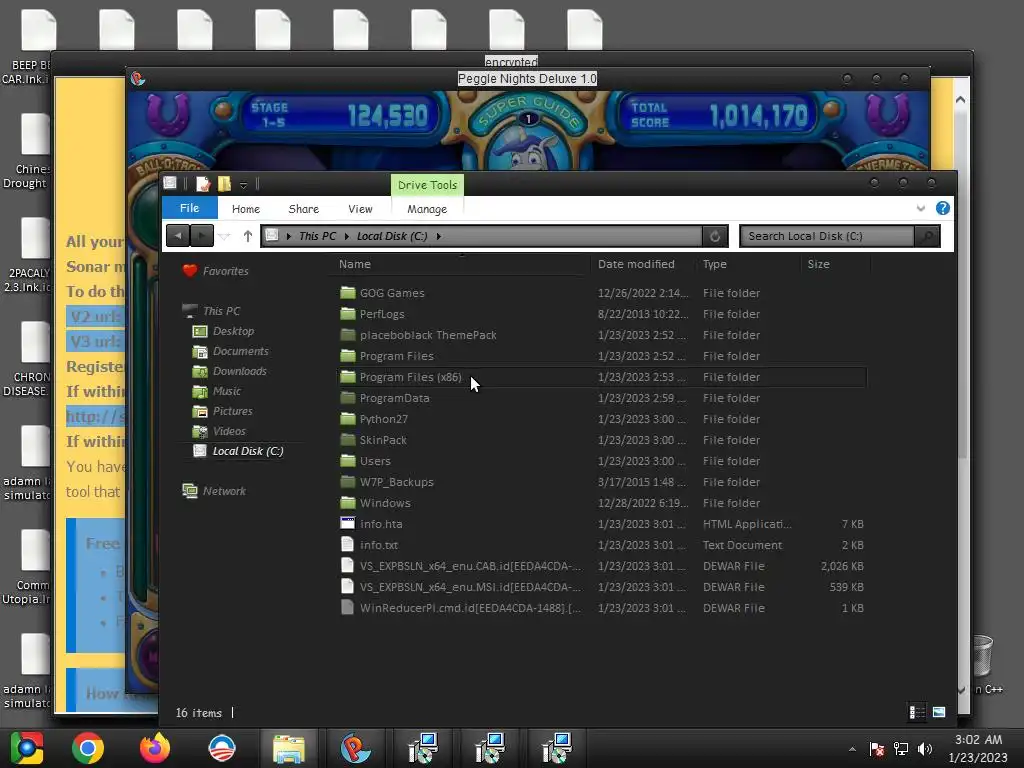
Task: Expand the ribbon with the chevron
Action: 921,208
